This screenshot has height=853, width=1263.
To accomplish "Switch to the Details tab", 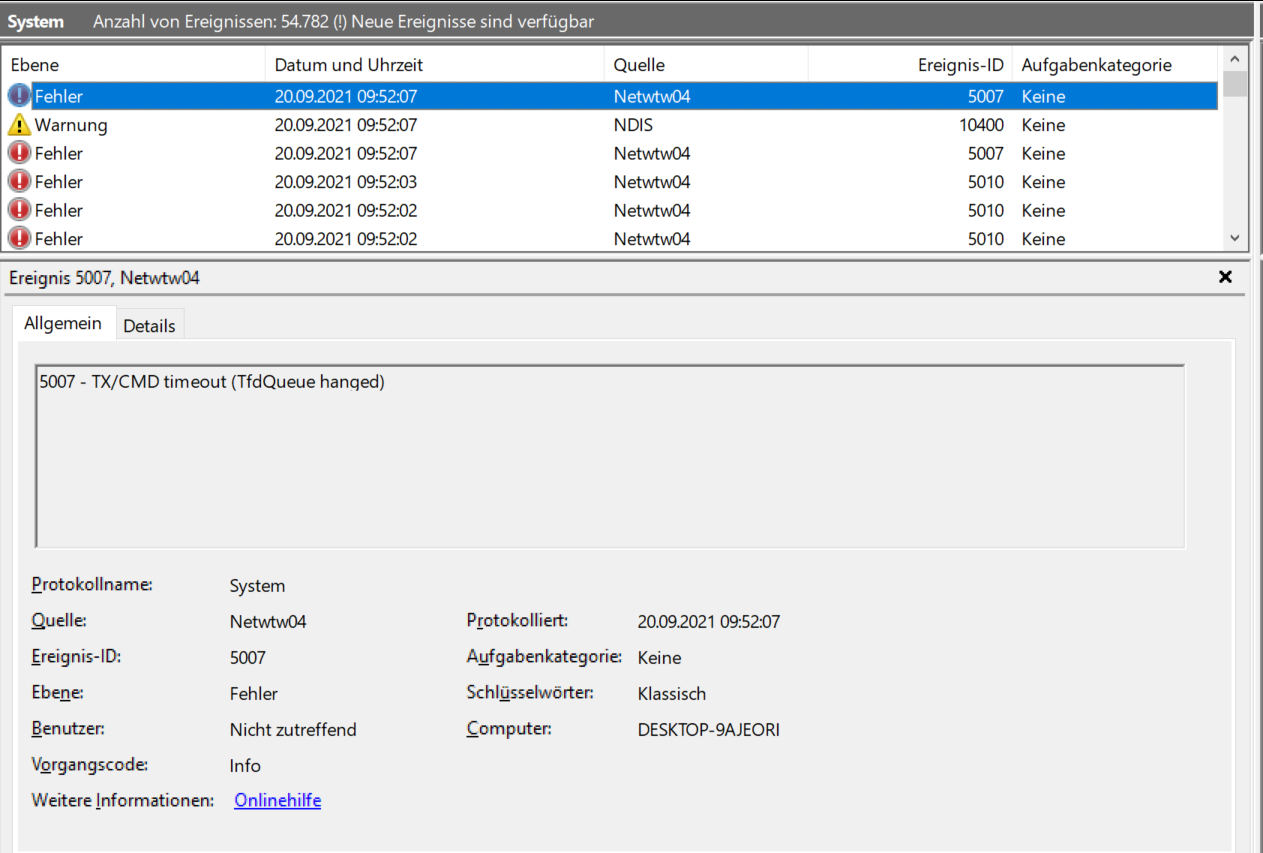I will pyautogui.click(x=149, y=326).
